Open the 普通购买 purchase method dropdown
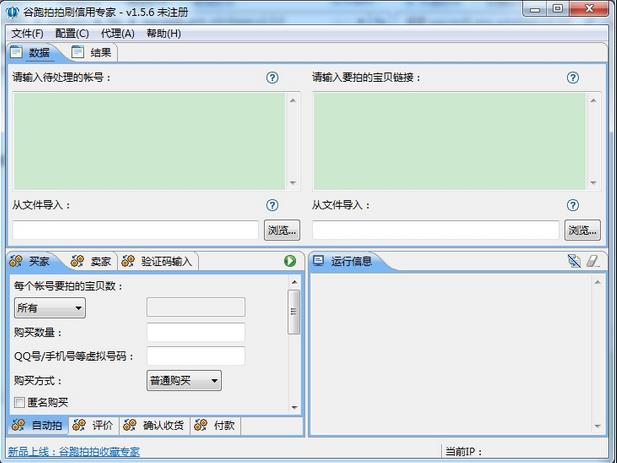 pyautogui.click(x=184, y=380)
